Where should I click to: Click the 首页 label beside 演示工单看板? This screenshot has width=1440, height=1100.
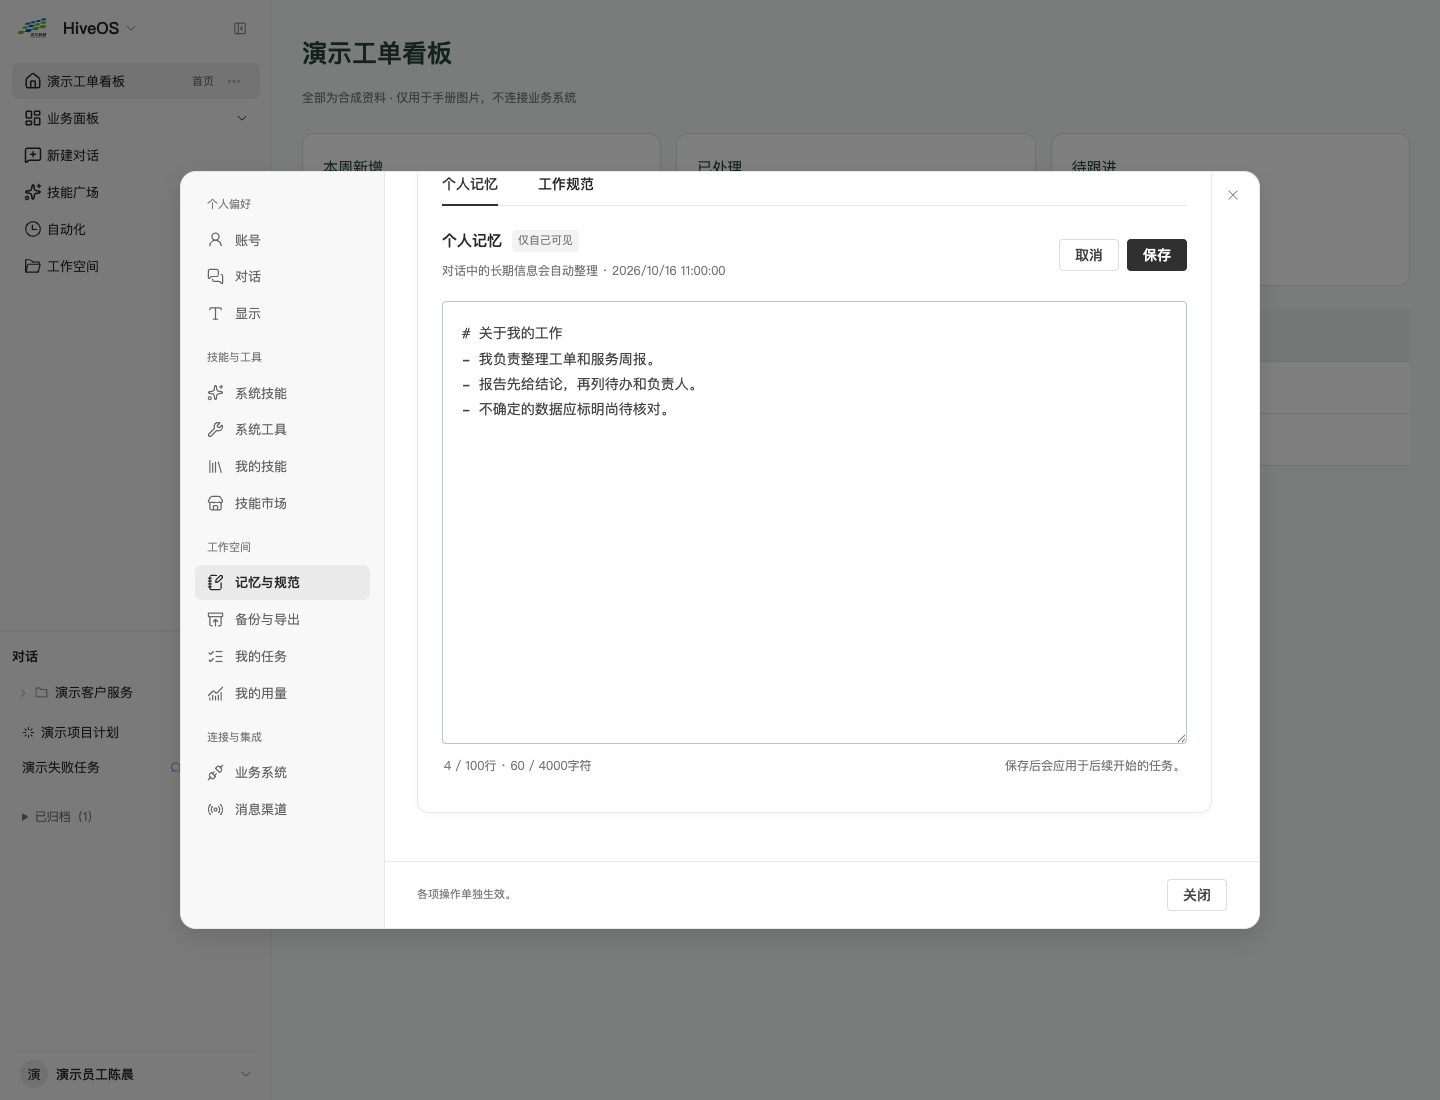[203, 81]
